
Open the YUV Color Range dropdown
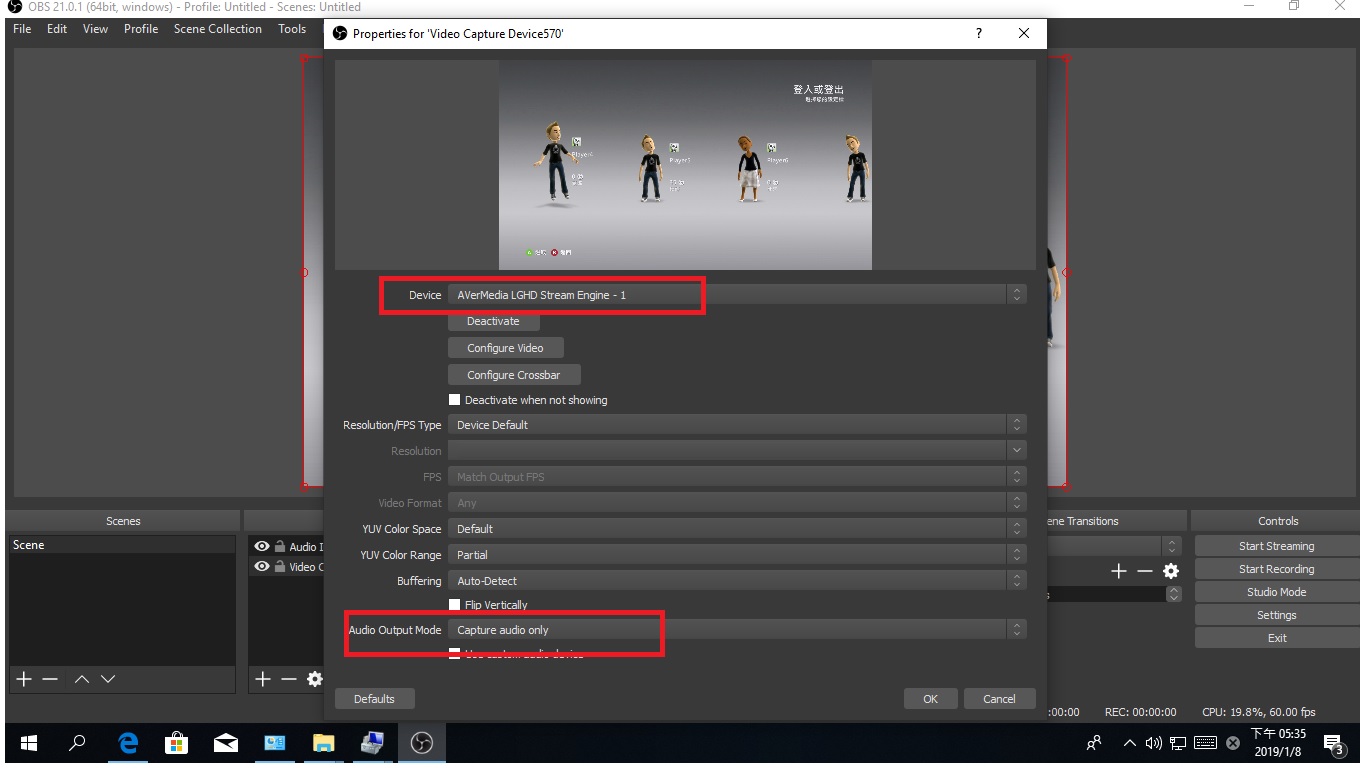point(737,555)
